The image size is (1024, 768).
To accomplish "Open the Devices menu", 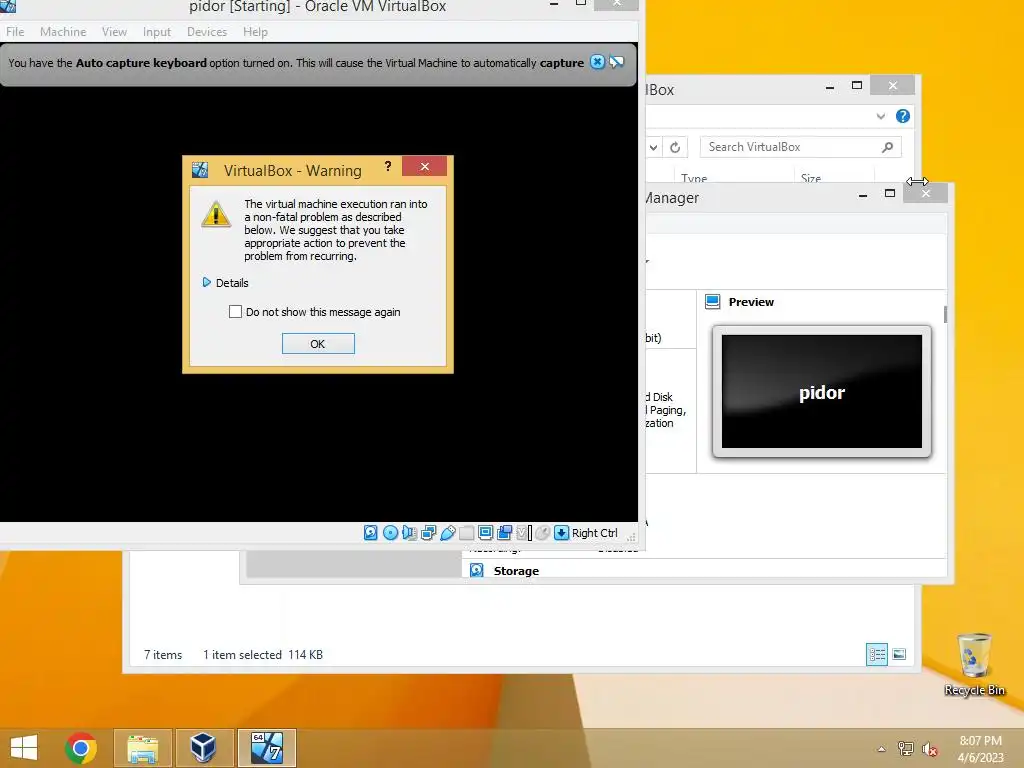I will (x=207, y=31).
